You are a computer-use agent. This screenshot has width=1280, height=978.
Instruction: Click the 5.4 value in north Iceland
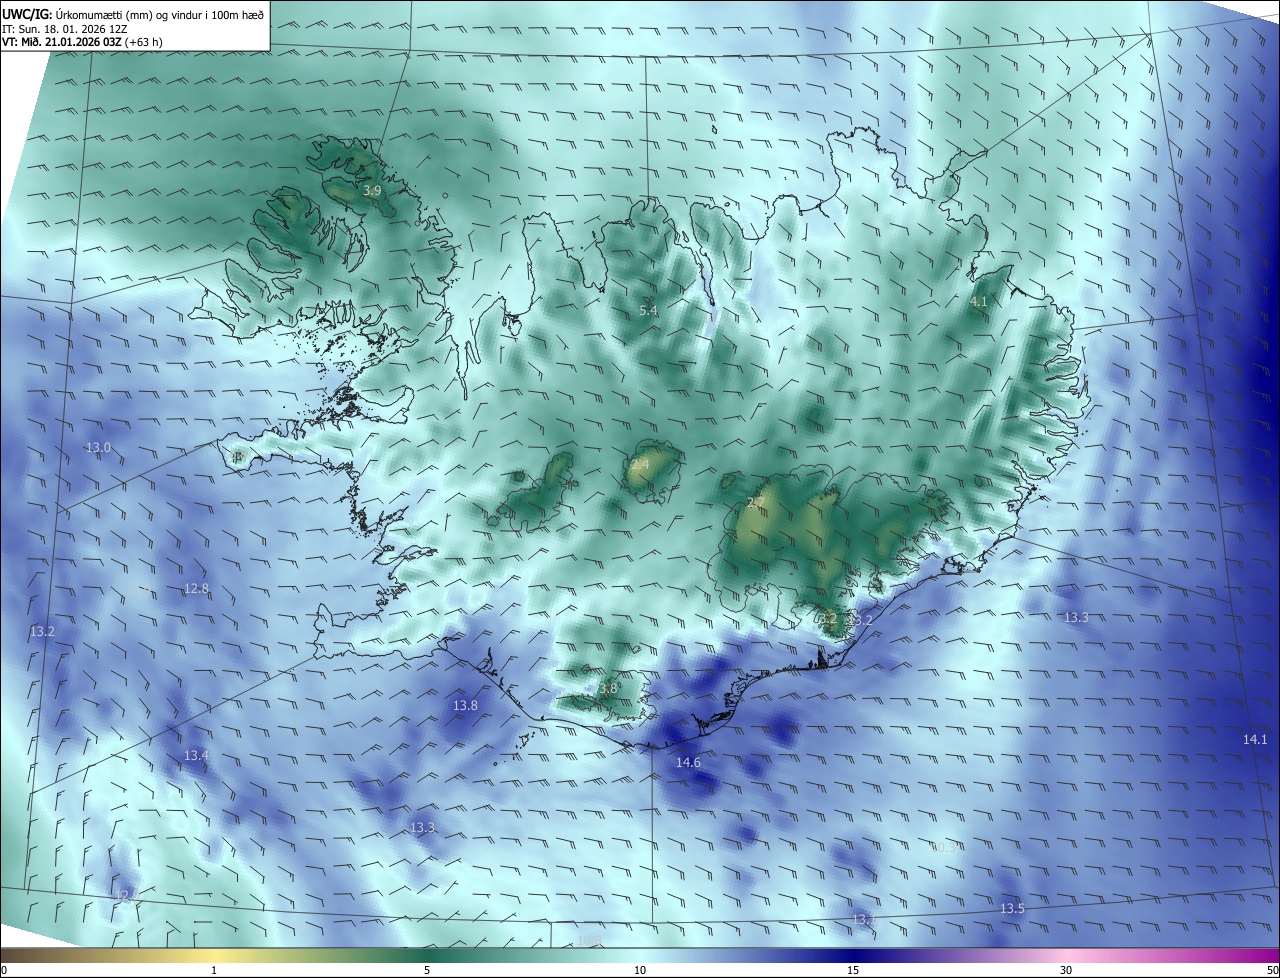point(648,311)
